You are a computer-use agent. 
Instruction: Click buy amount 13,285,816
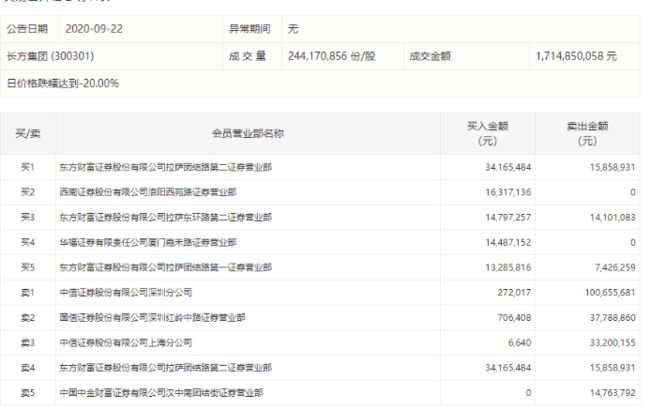(x=508, y=267)
